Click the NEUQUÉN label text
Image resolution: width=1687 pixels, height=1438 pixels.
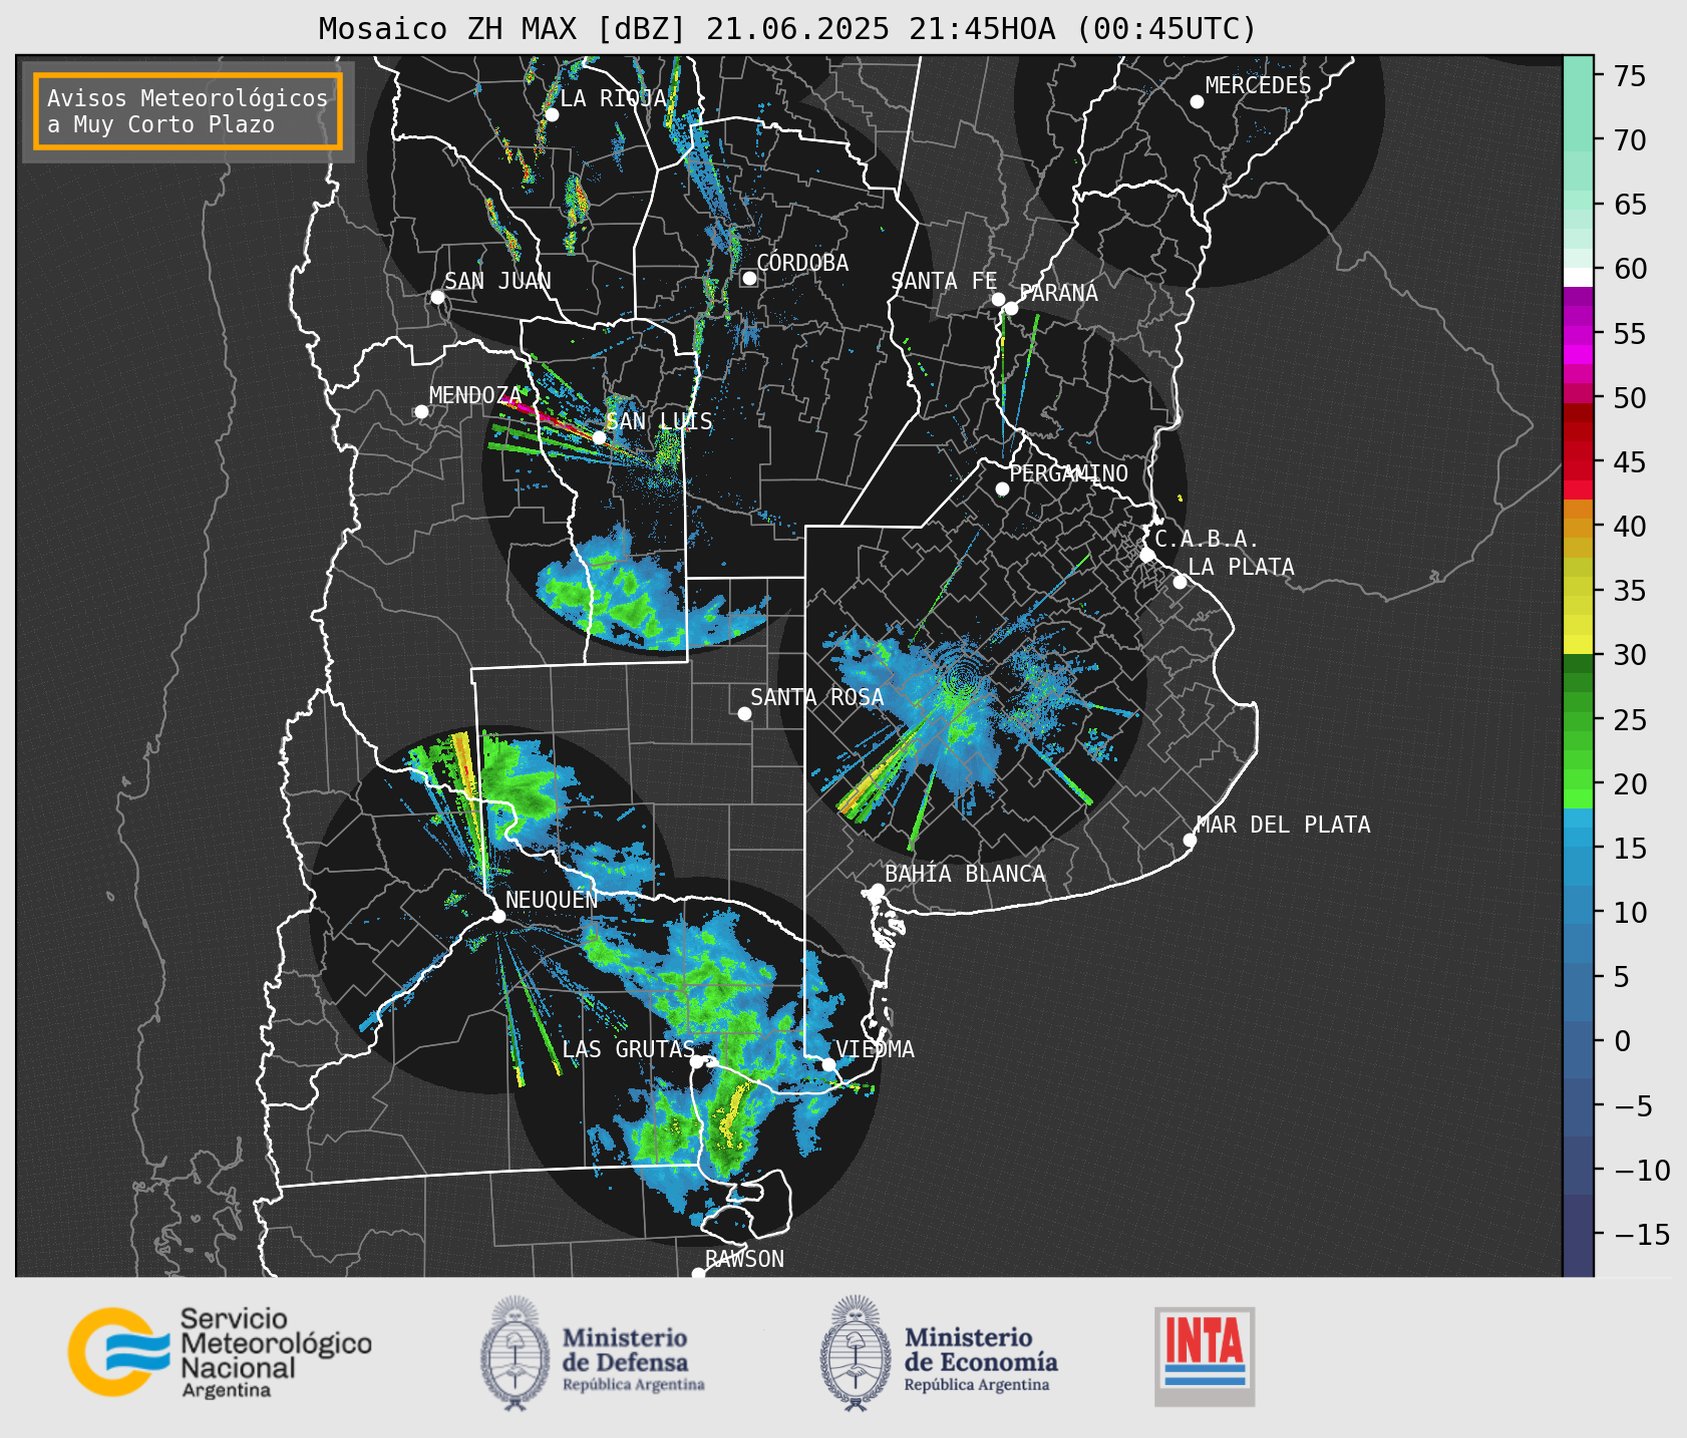click(x=551, y=899)
